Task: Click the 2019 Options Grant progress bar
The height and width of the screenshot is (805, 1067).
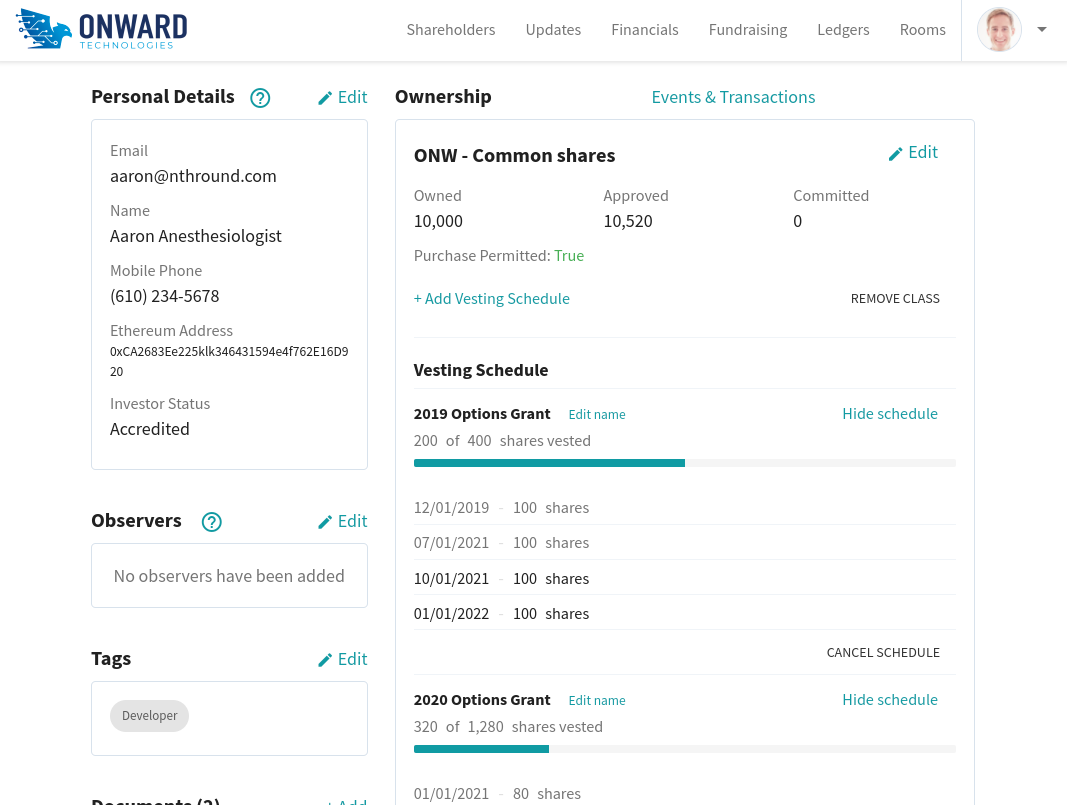Action: 684,463
